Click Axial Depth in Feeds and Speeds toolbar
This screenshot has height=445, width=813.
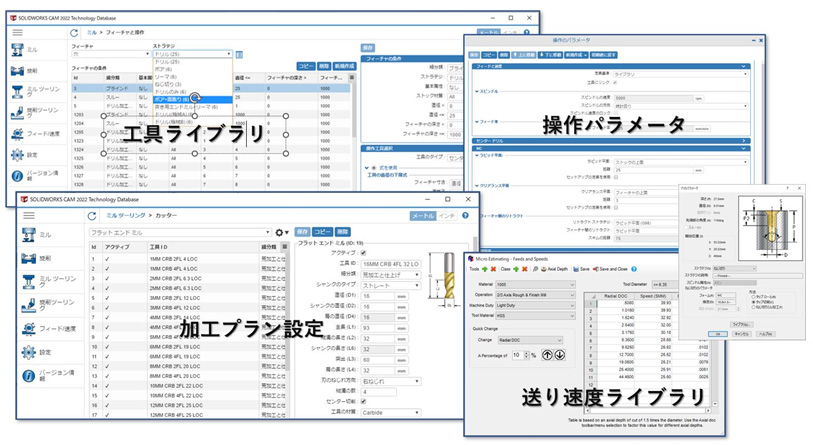[x=555, y=269]
